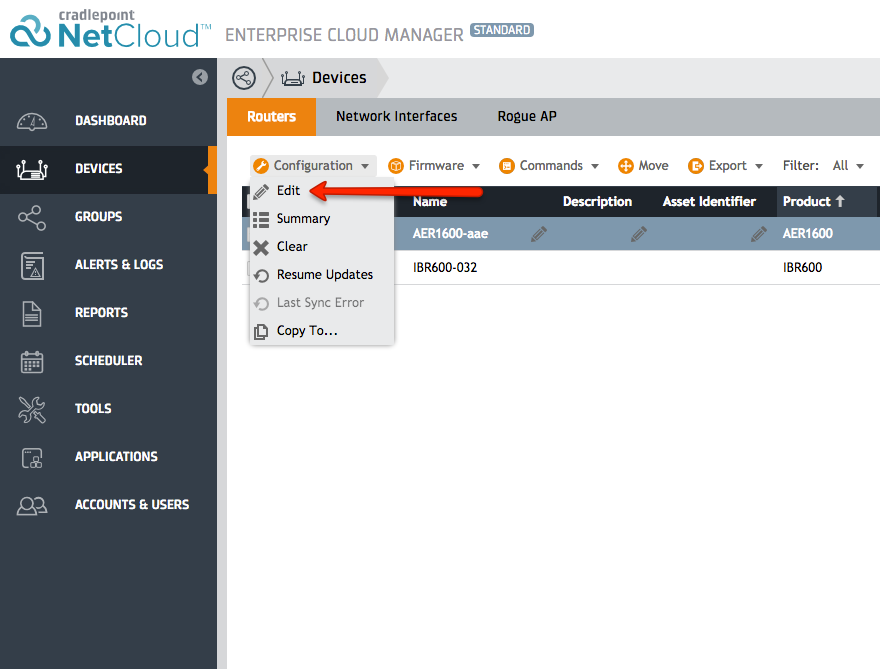Choose Summary from the Configuration menu
The image size is (880, 669).
(x=322, y=219)
